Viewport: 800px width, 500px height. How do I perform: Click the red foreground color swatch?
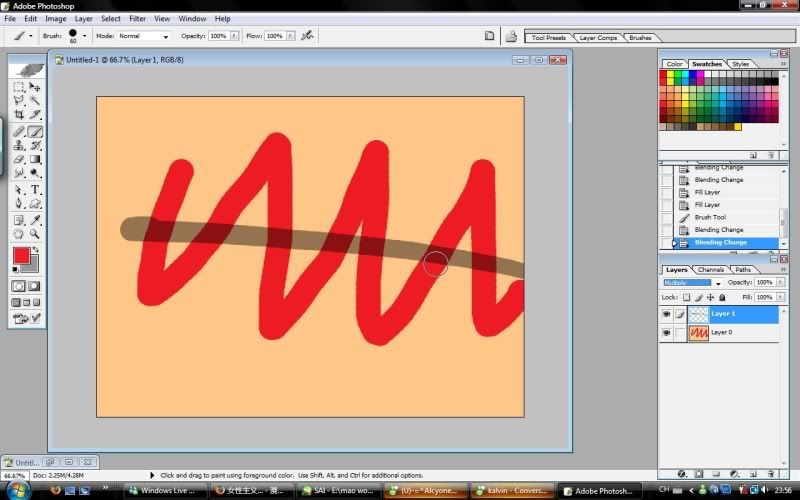pos(21,256)
